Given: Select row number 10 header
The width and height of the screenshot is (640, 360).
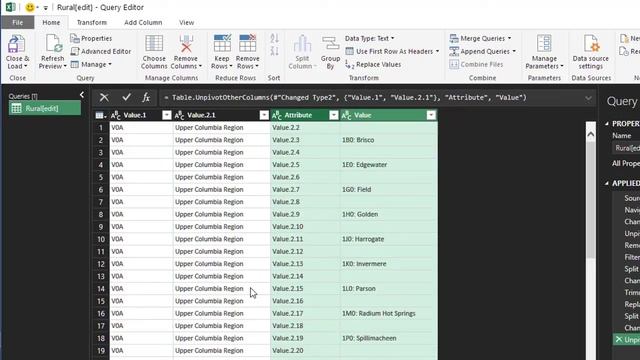Looking at the screenshot, I should [101, 239].
